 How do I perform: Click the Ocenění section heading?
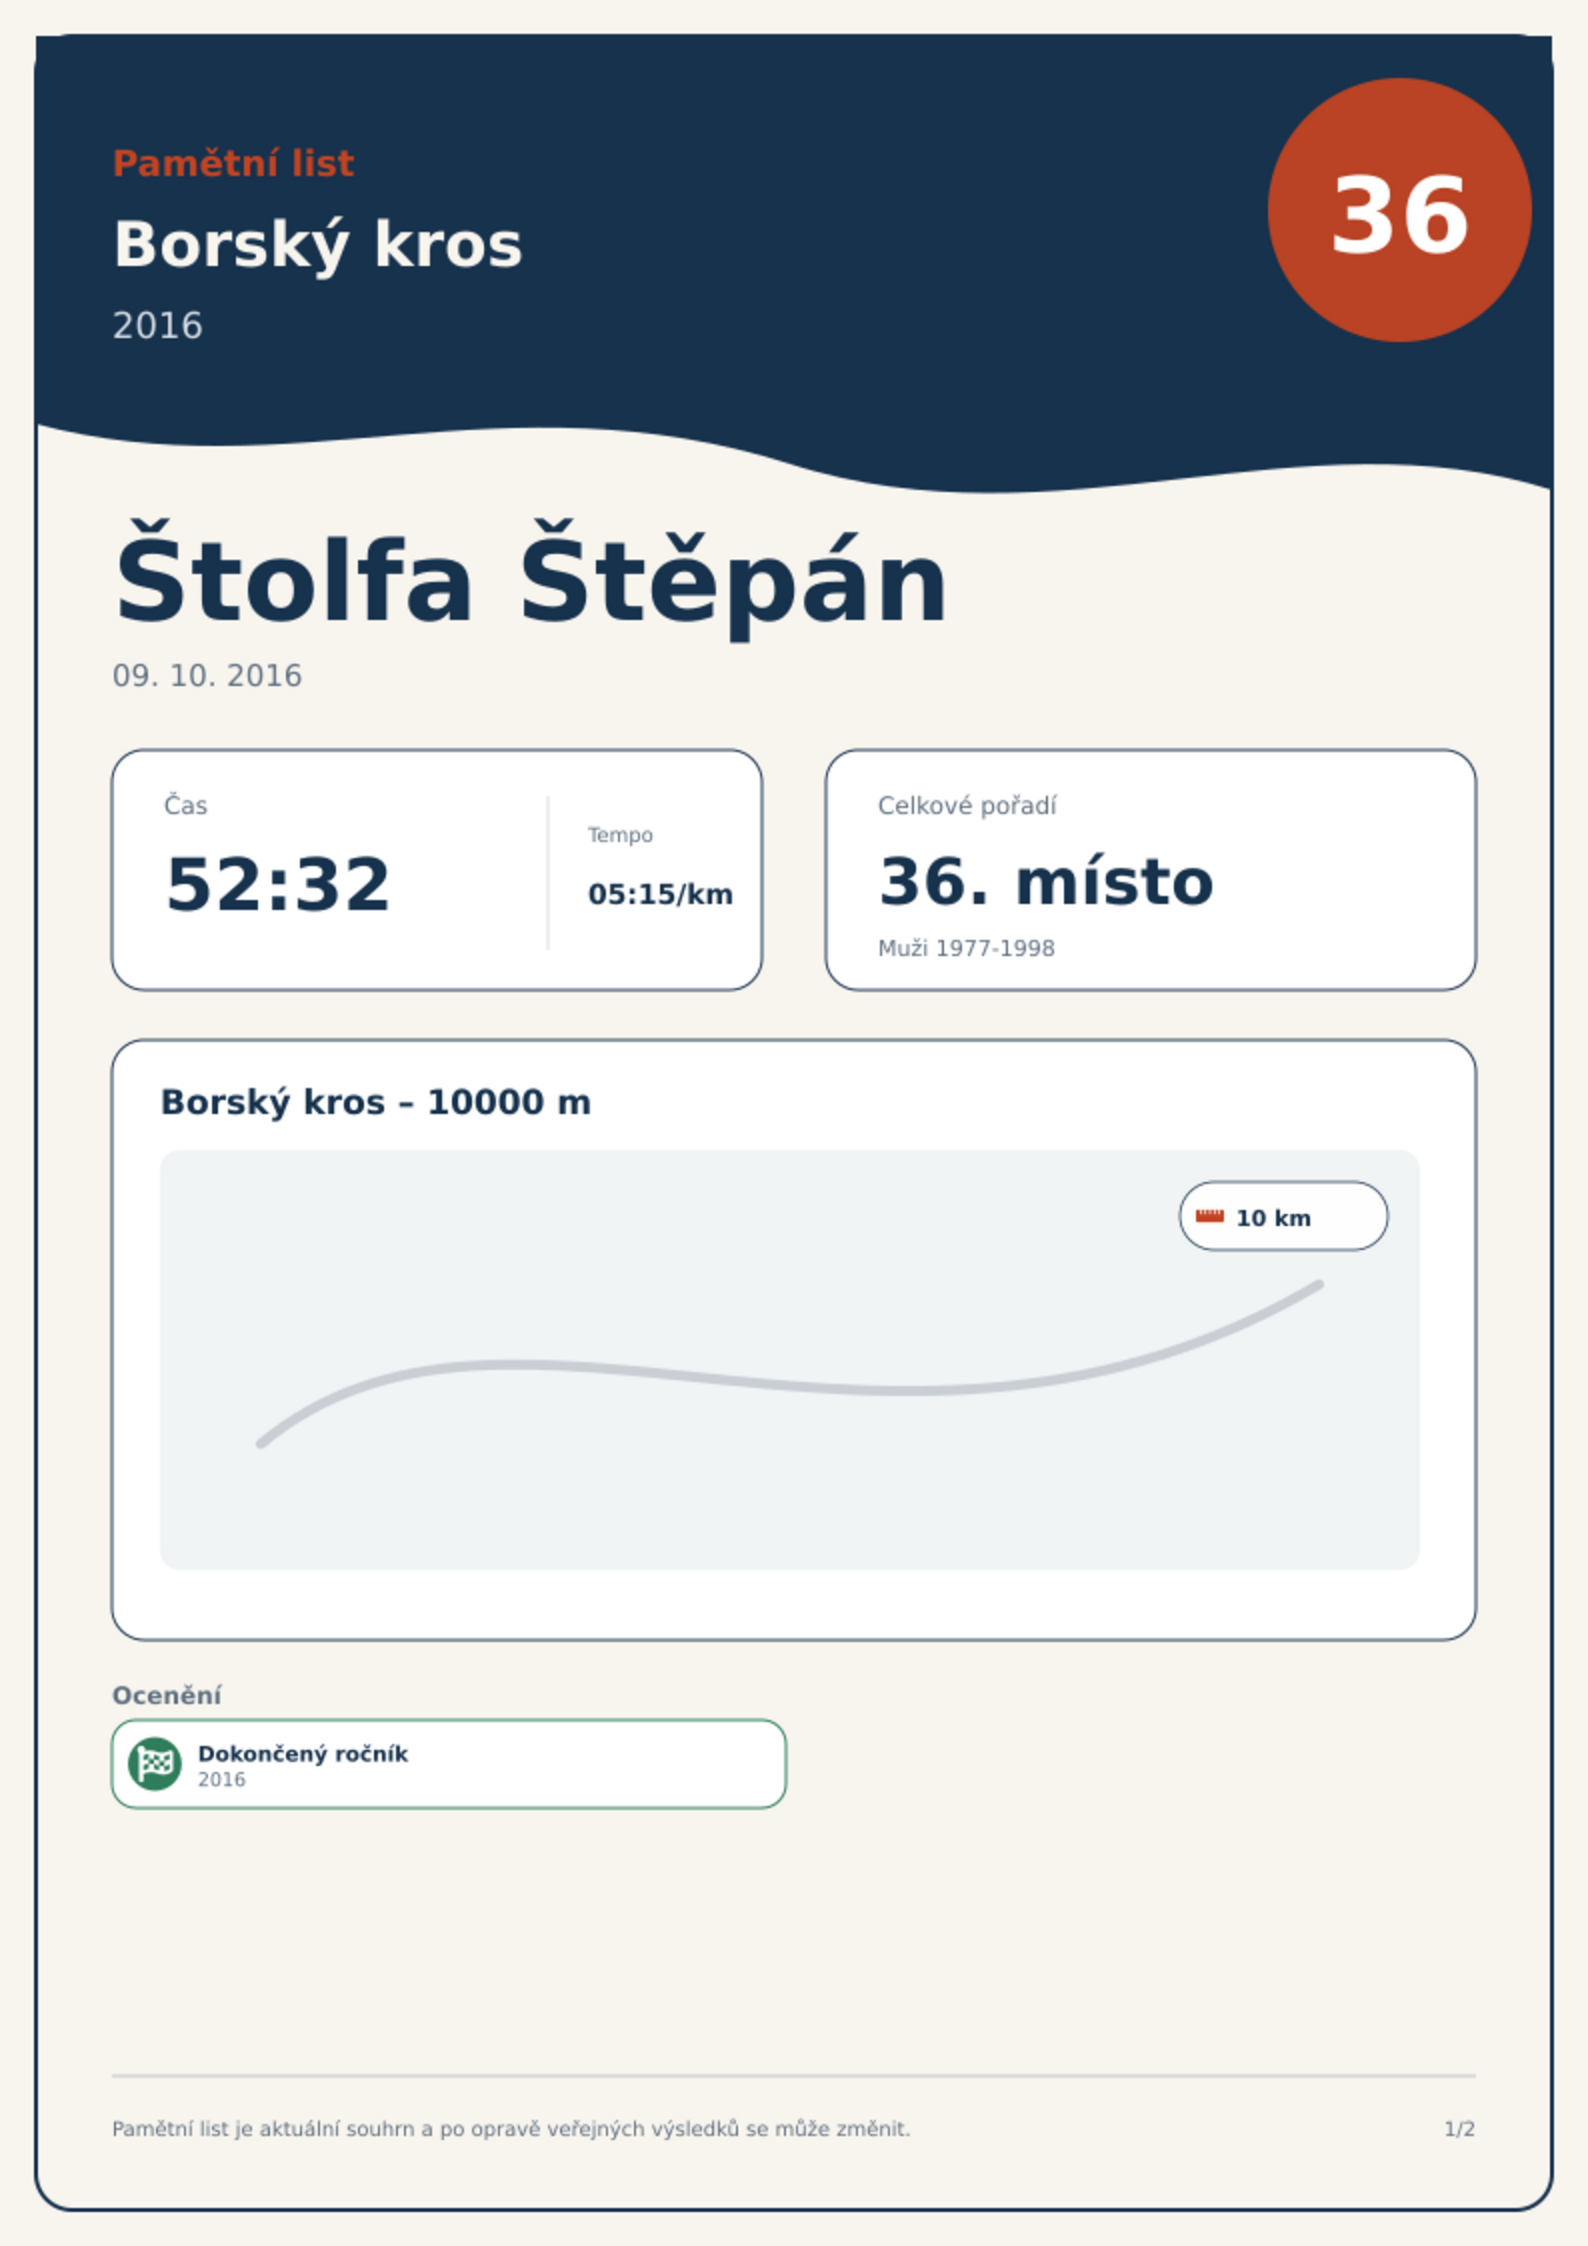click(167, 1695)
